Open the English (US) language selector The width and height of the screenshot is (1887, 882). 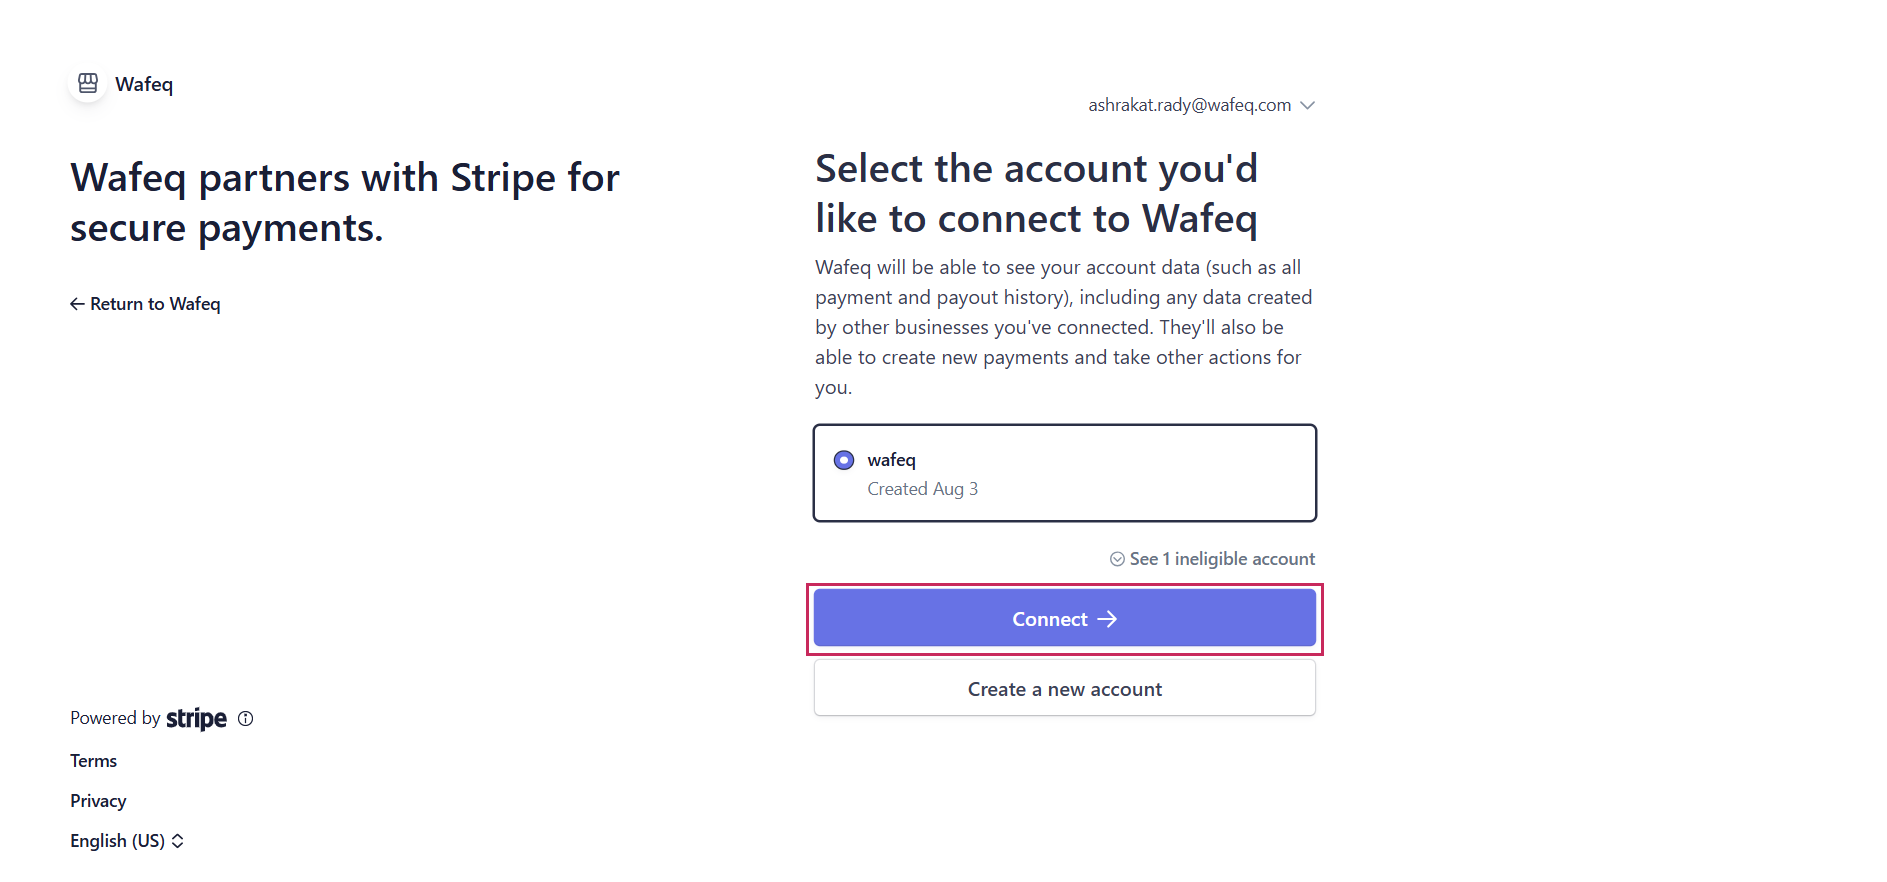point(117,841)
